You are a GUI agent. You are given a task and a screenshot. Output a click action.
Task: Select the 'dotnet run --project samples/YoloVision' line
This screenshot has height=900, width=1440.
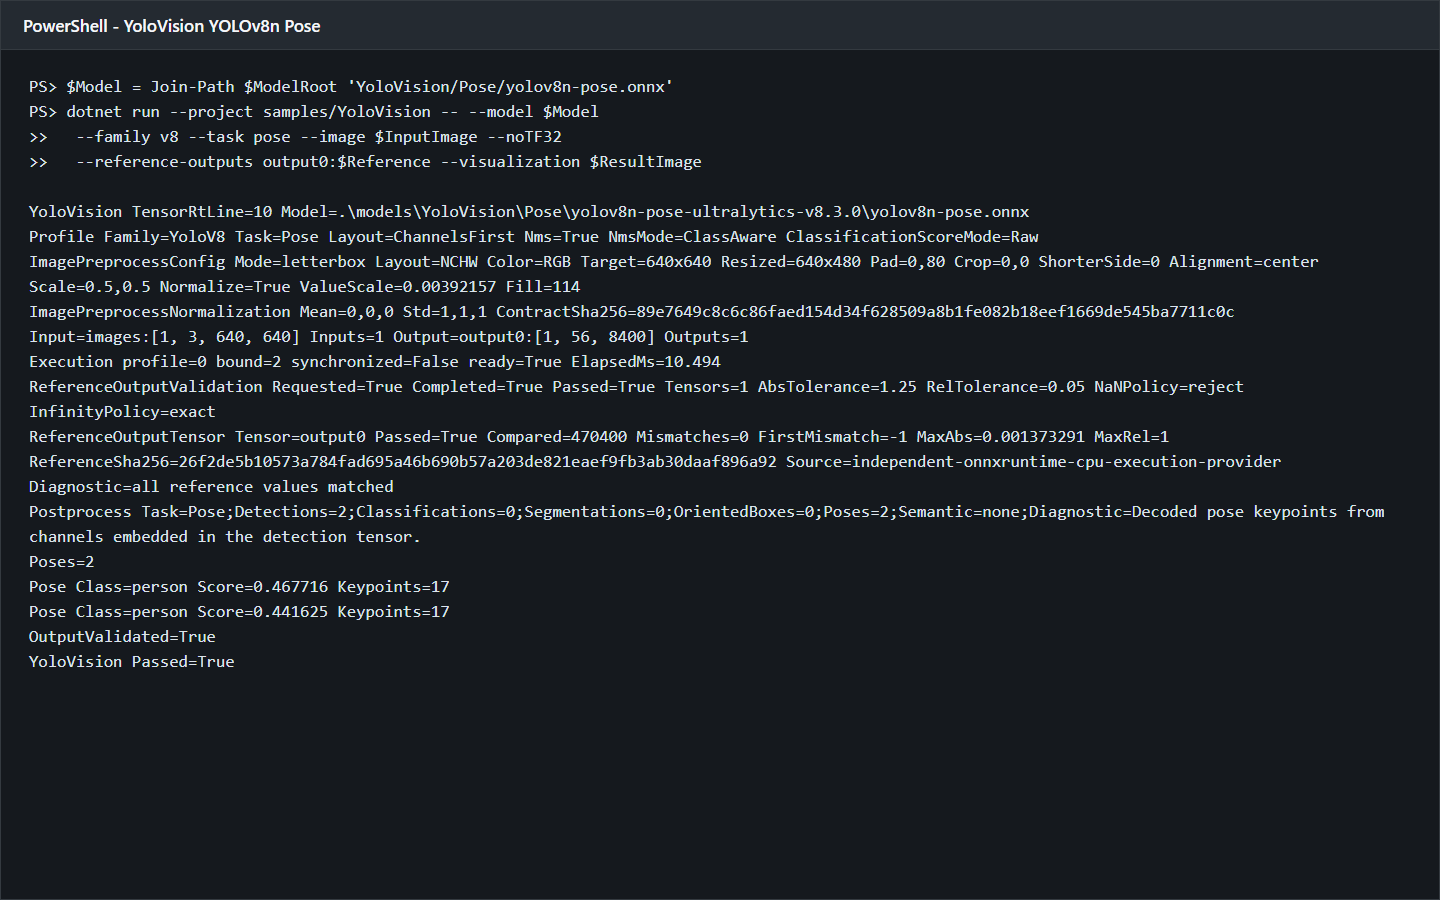tap(314, 112)
